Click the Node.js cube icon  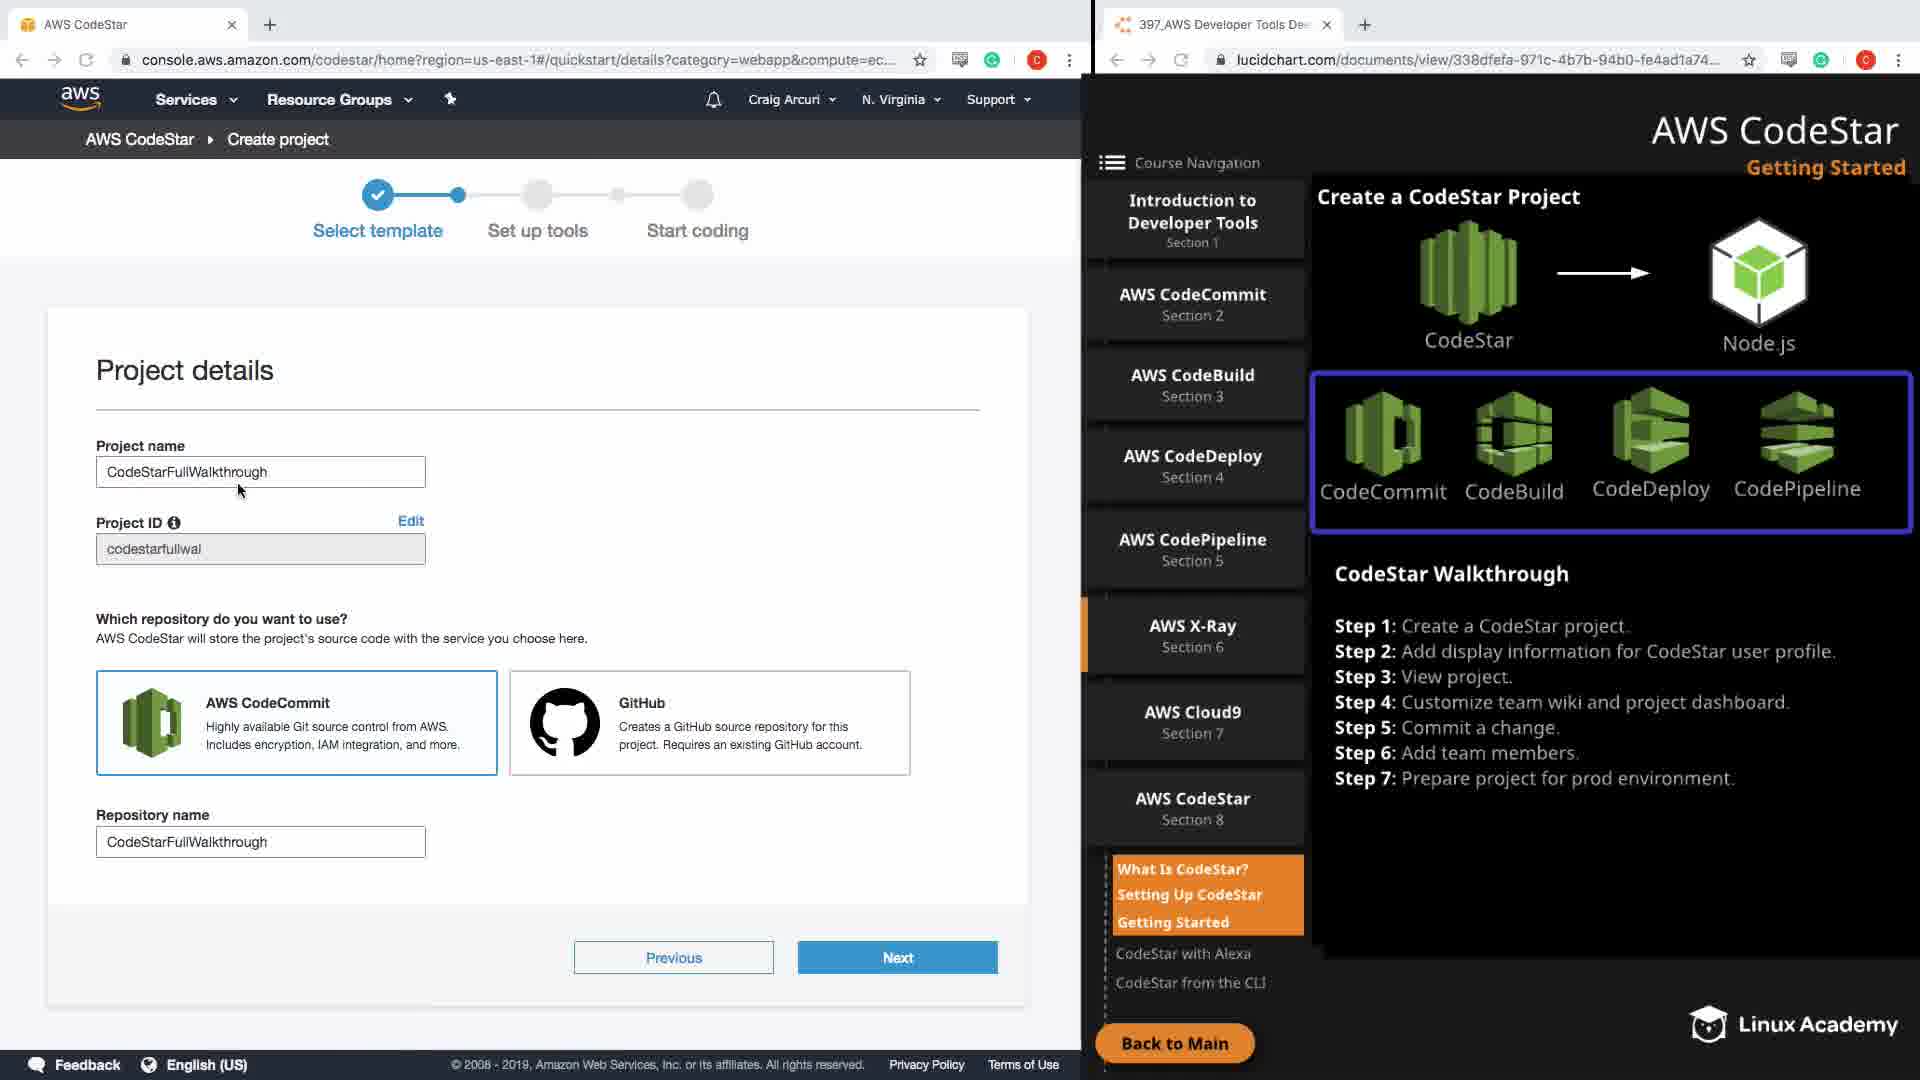1758,274
